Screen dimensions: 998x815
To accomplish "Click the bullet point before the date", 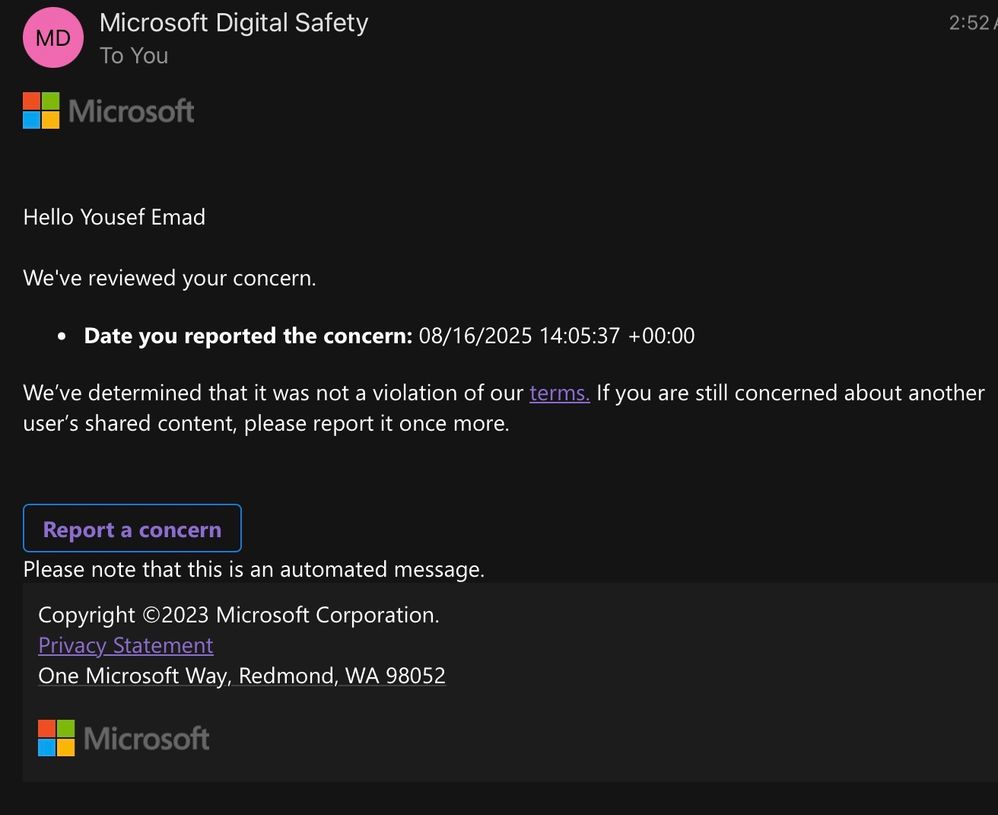I will tap(62, 336).
